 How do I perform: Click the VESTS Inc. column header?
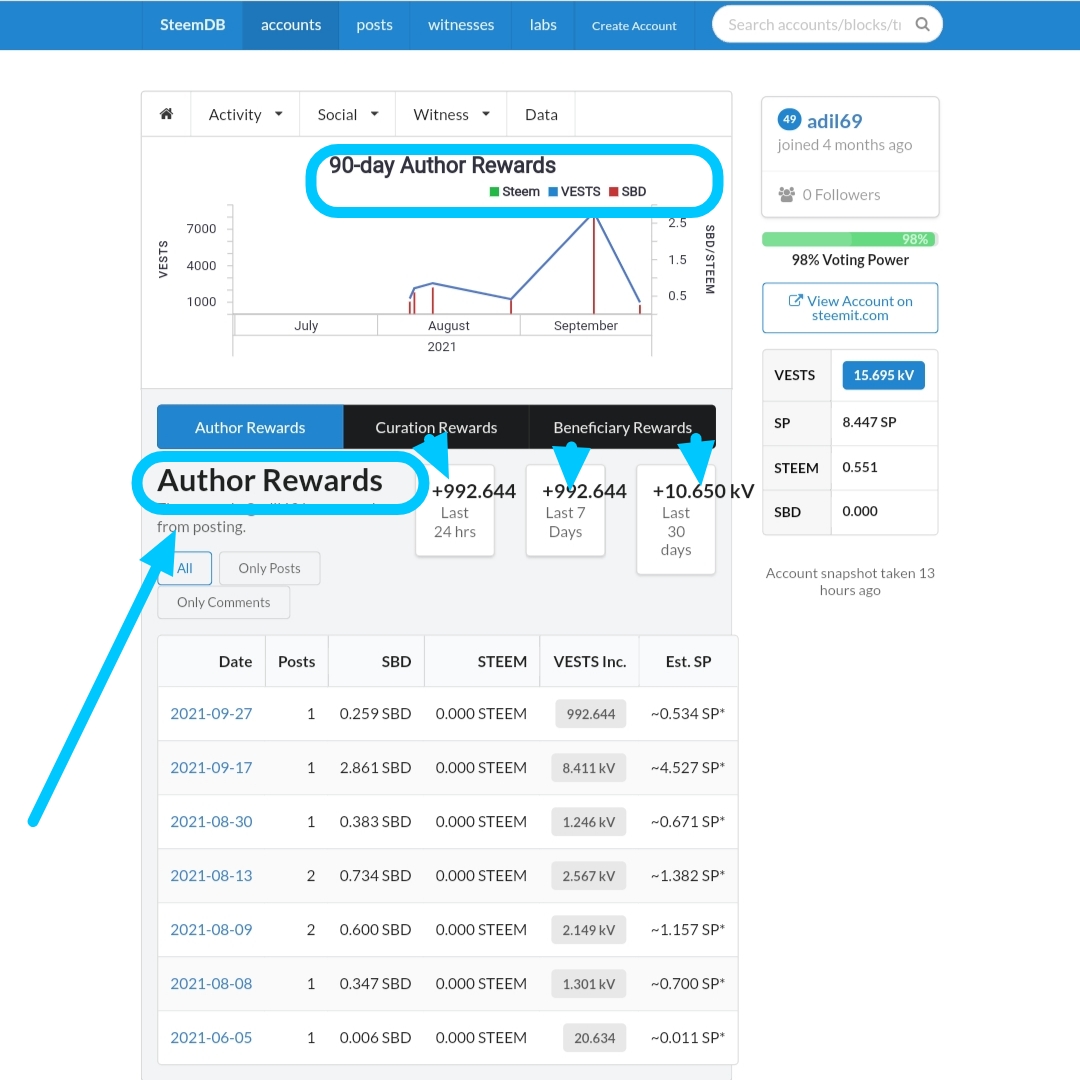pos(590,661)
